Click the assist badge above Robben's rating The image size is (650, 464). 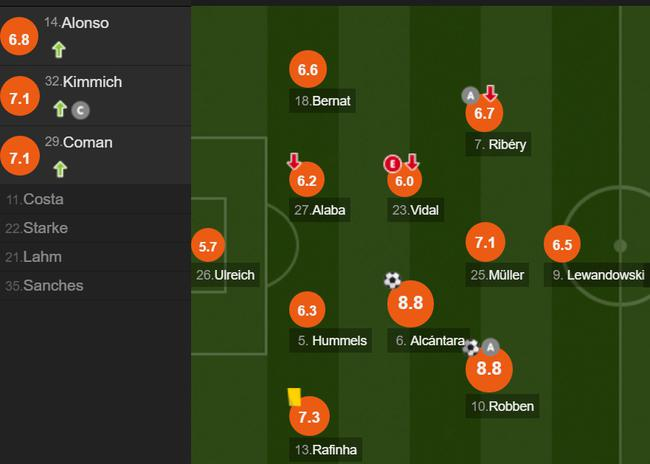point(490,347)
